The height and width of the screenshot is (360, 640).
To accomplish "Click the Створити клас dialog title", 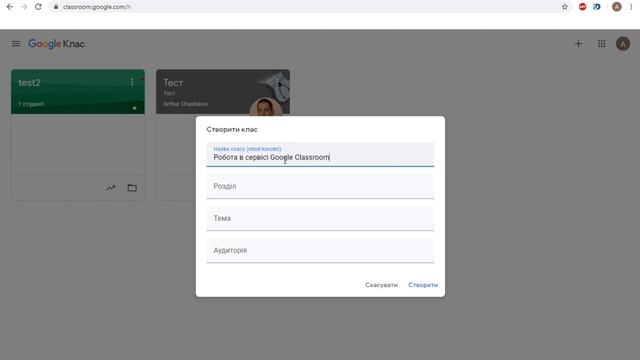I will 232,129.
